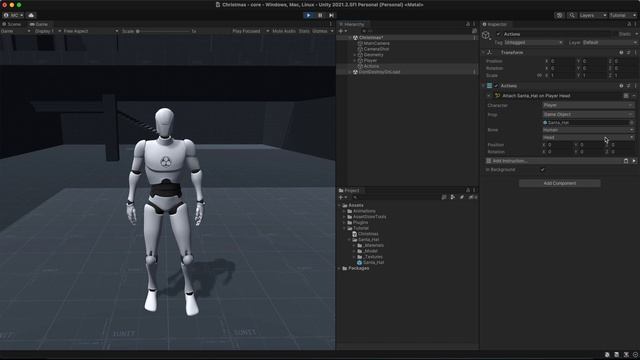The image size is (640, 360).
Task: Open the Head bone dropdown
Action: point(588,138)
